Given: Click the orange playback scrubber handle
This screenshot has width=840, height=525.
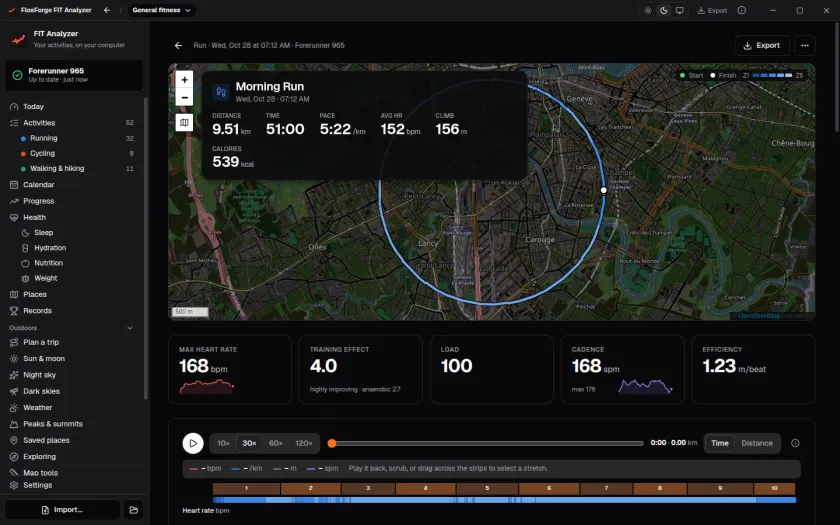Looking at the screenshot, I should tap(332, 443).
